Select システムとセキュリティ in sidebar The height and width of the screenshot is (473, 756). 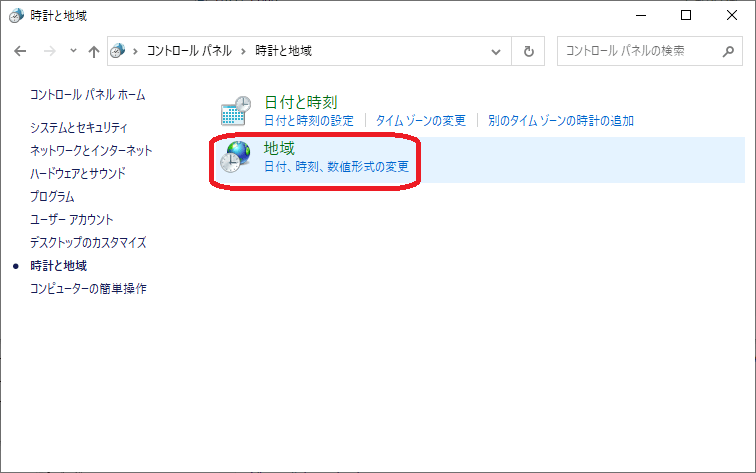click(79, 127)
